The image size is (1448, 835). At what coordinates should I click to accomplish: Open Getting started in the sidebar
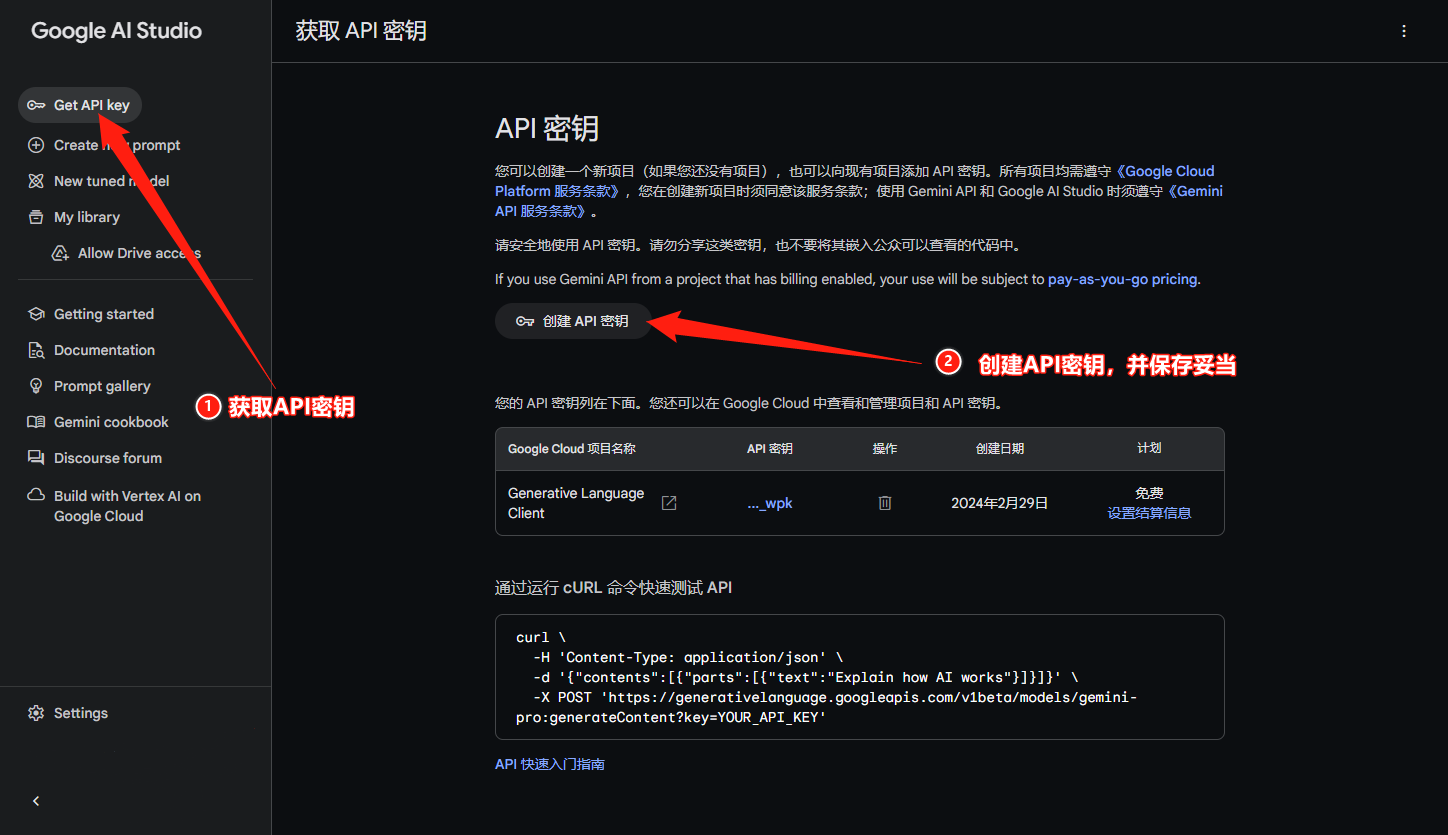pos(104,314)
